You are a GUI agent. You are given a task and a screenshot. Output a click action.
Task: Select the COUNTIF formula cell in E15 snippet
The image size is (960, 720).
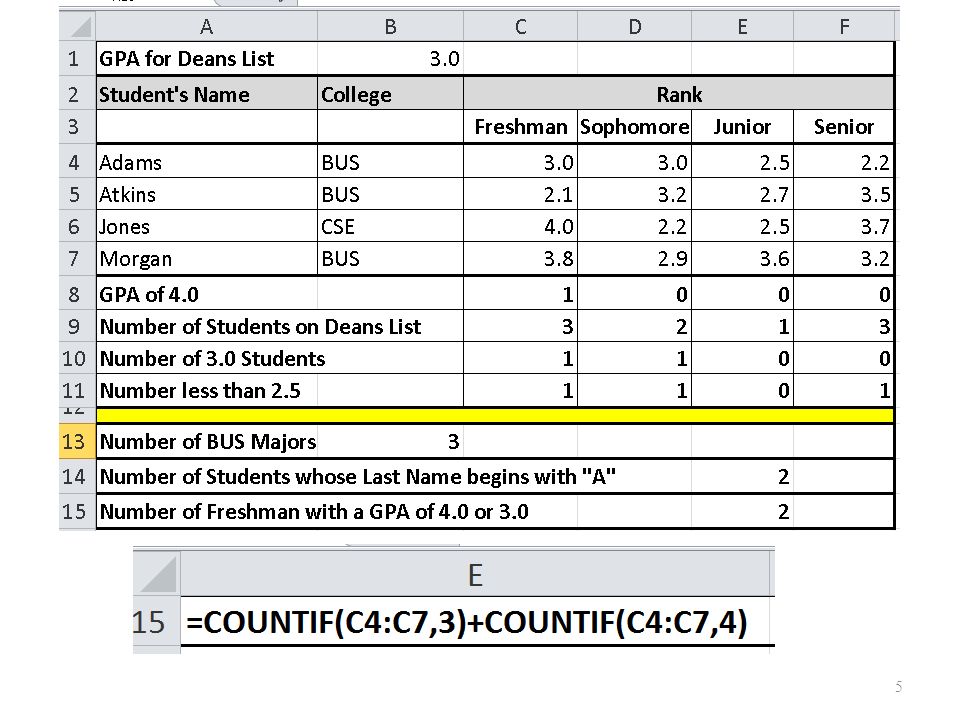pyautogui.click(x=478, y=622)
